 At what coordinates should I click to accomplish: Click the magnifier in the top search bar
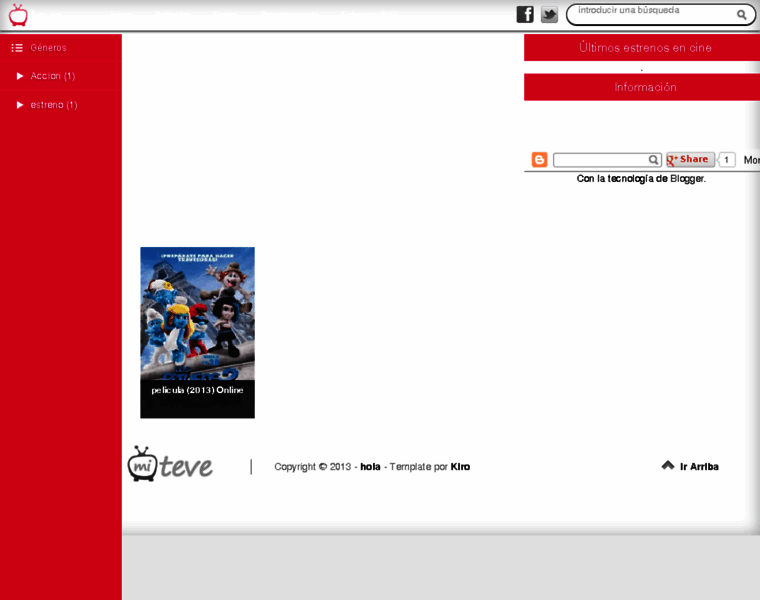tap(742, 15)
